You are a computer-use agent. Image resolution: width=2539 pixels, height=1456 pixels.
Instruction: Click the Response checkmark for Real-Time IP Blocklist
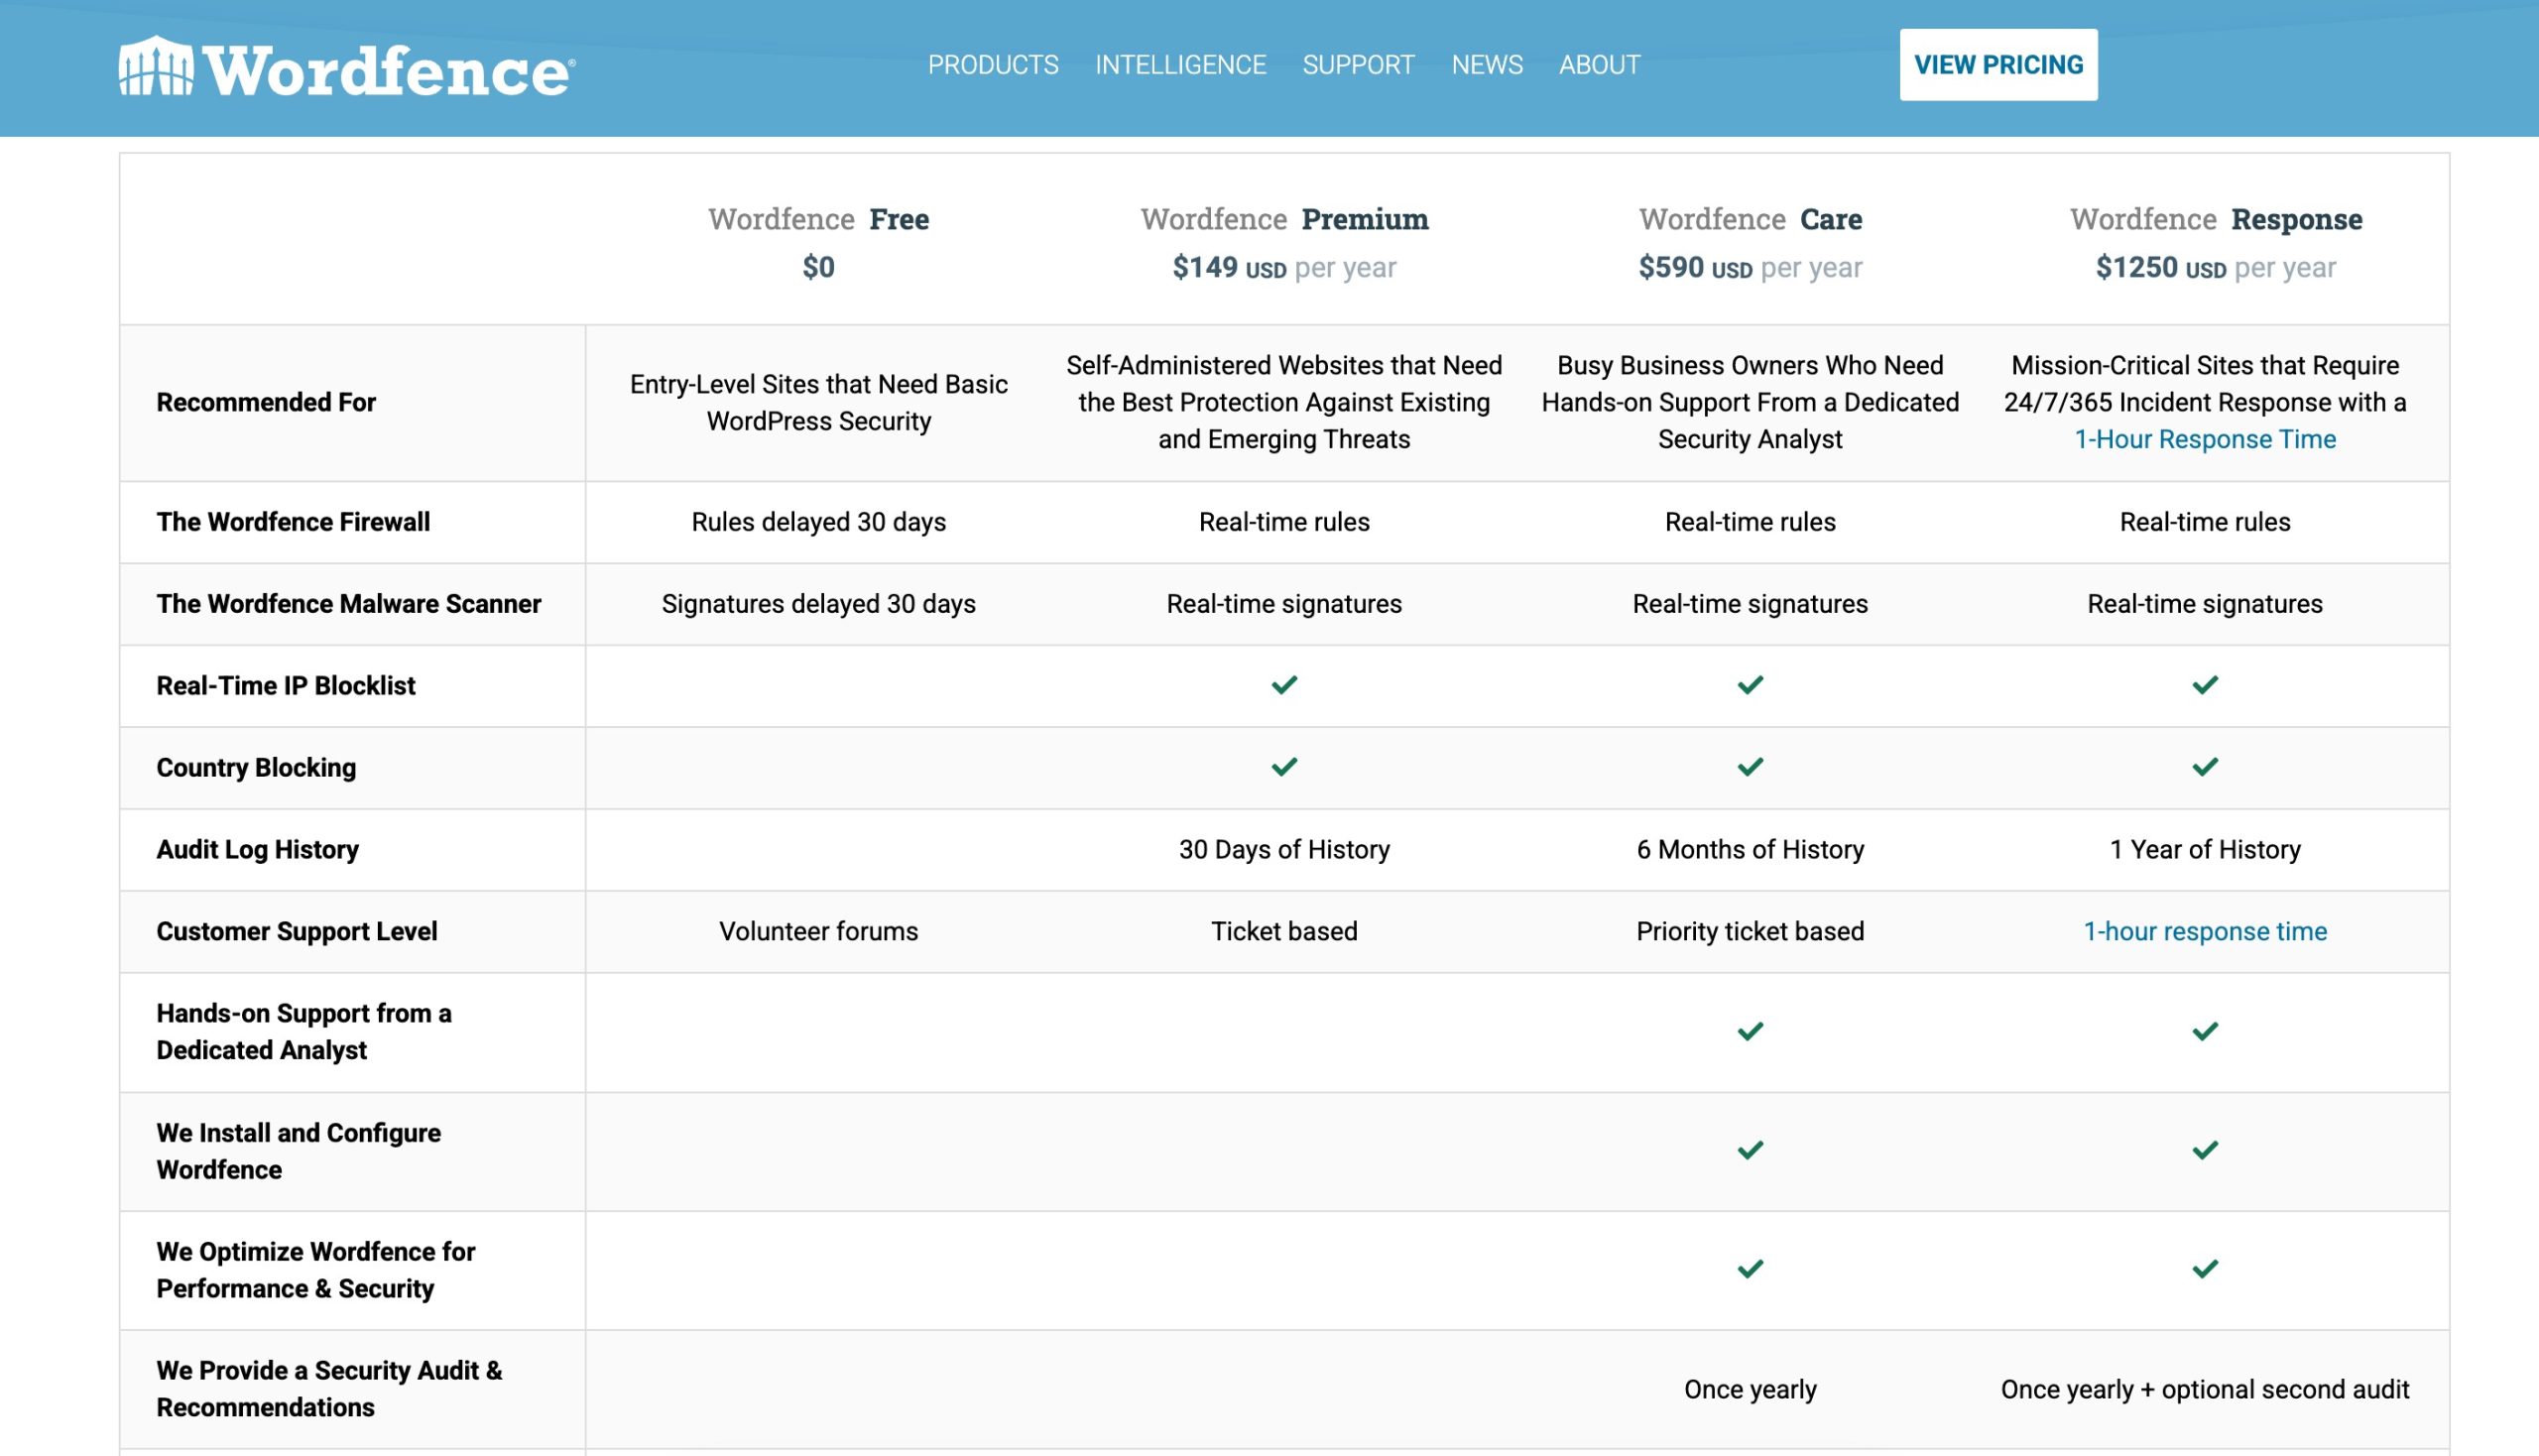point(2205,685)
